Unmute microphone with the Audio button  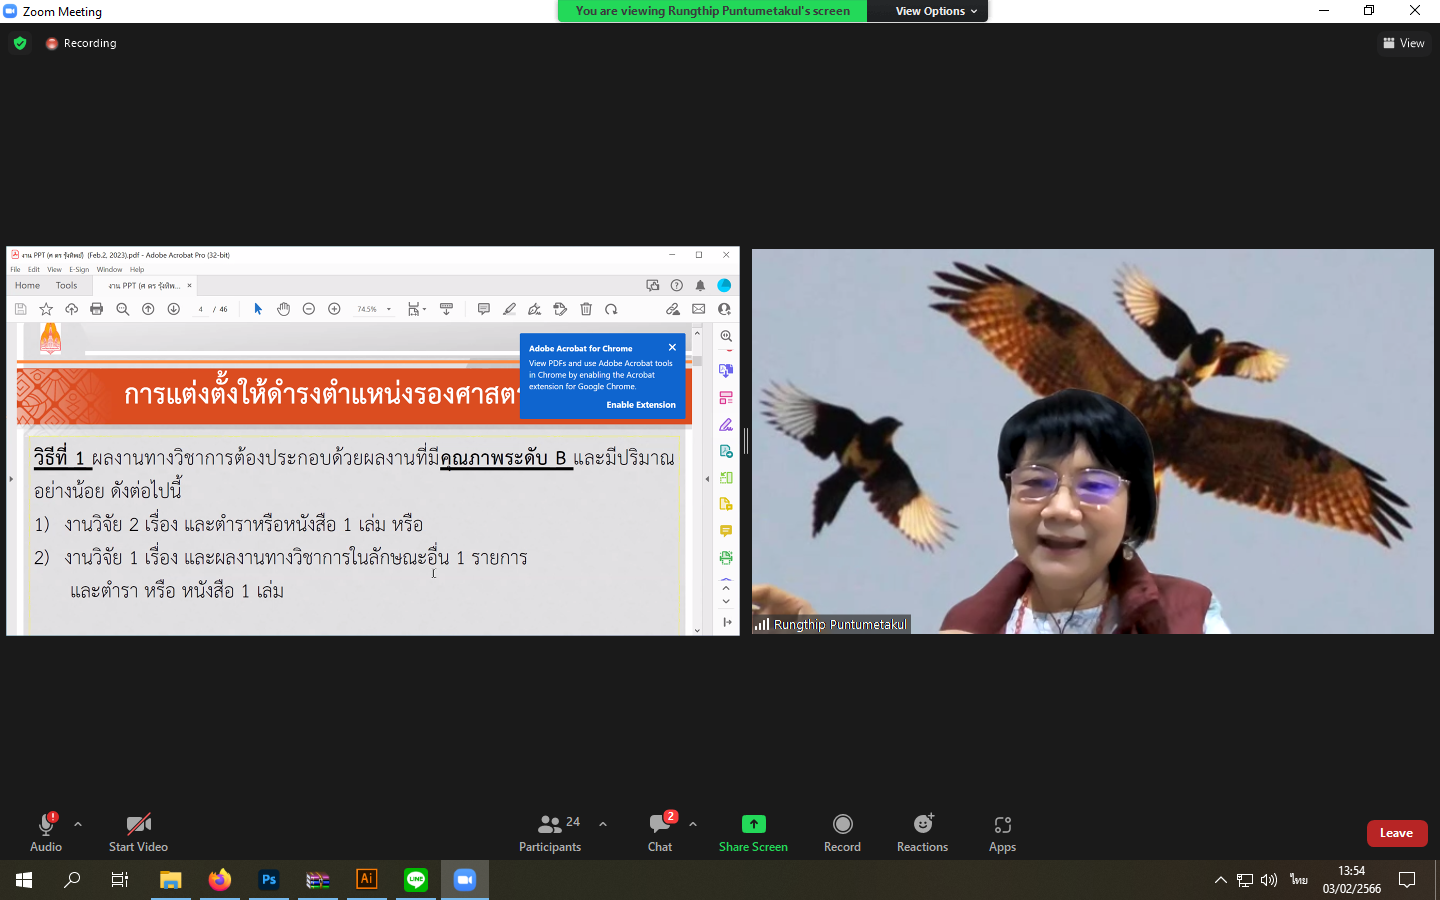point(46,832)
